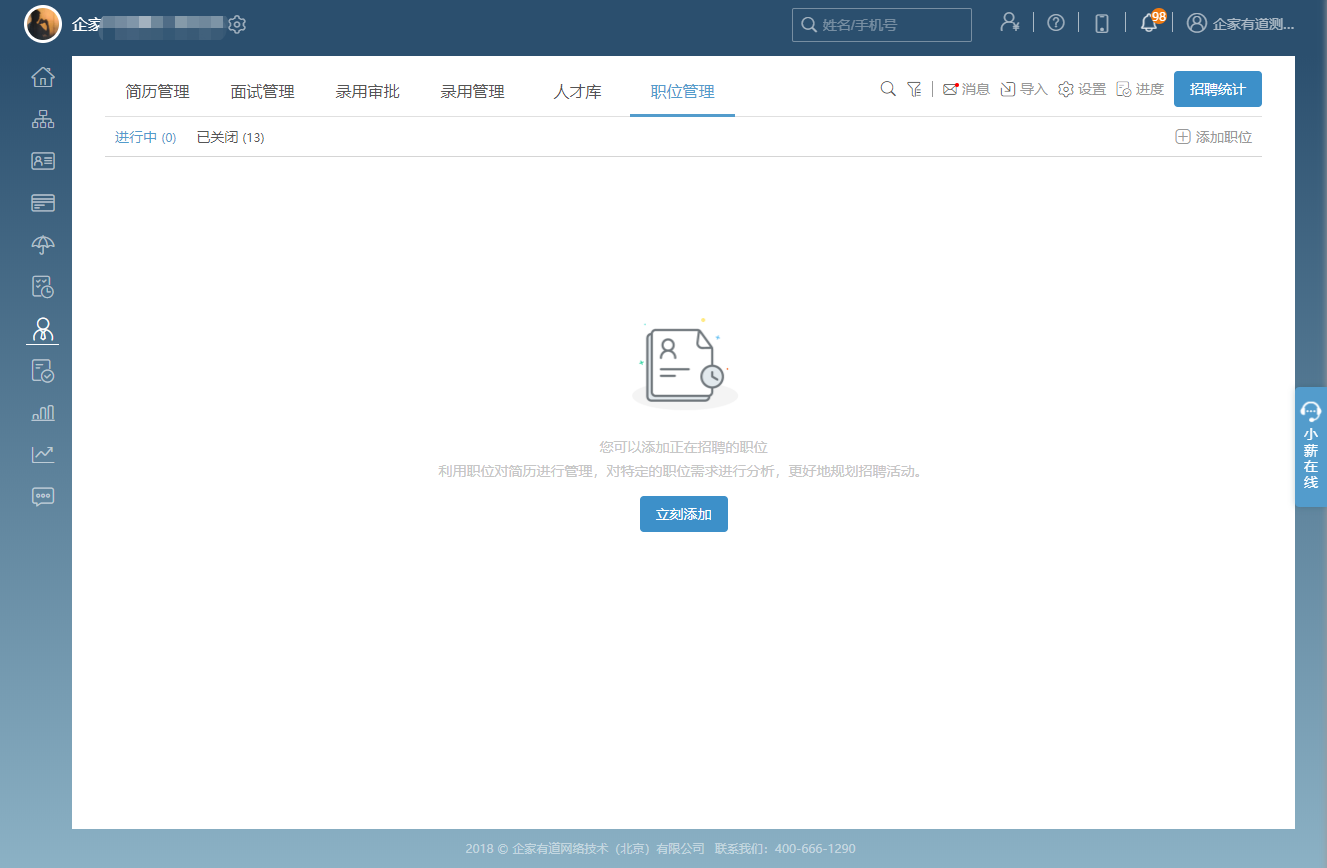The image size is (1327, 868).
Task: Open the recruitment person sidebar icon
Action: pyautogui.click(x=43, y=329)
